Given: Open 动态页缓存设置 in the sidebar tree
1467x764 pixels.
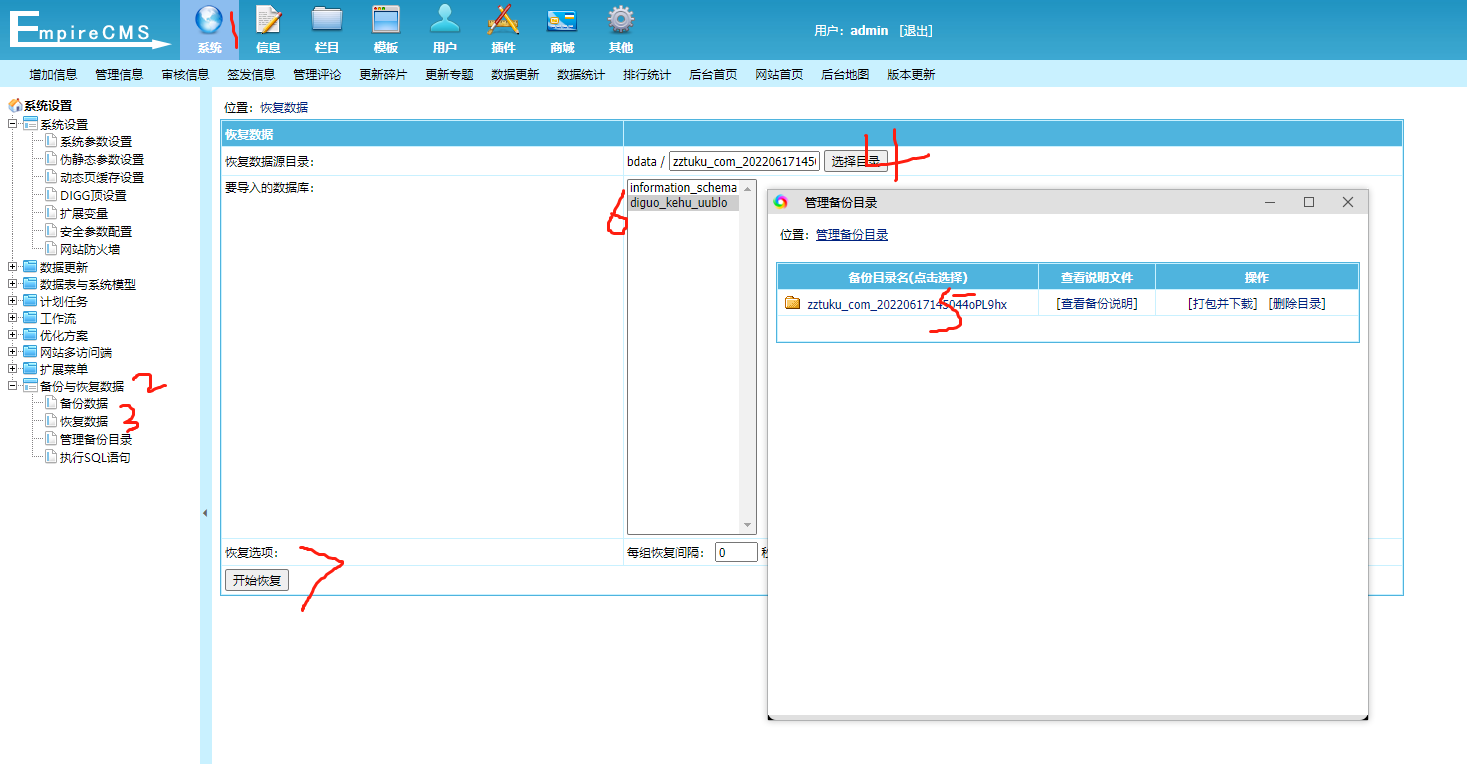Looking at the screenshot, I should (102, 177).
